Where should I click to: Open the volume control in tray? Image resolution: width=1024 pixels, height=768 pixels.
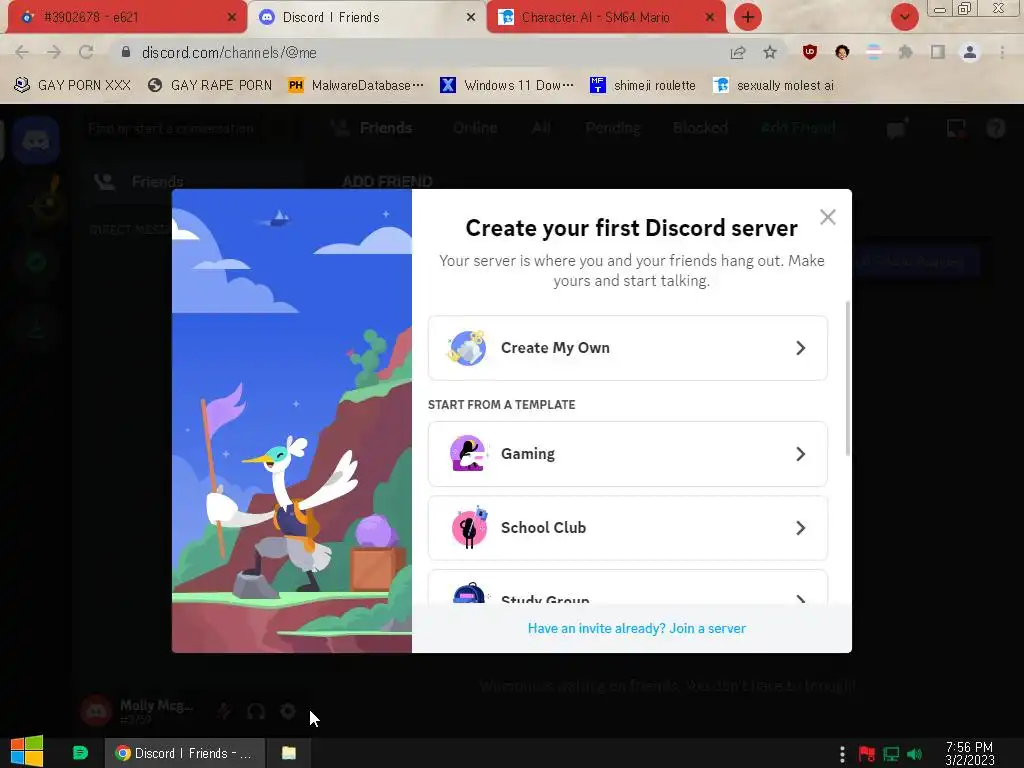pos(915,754)
